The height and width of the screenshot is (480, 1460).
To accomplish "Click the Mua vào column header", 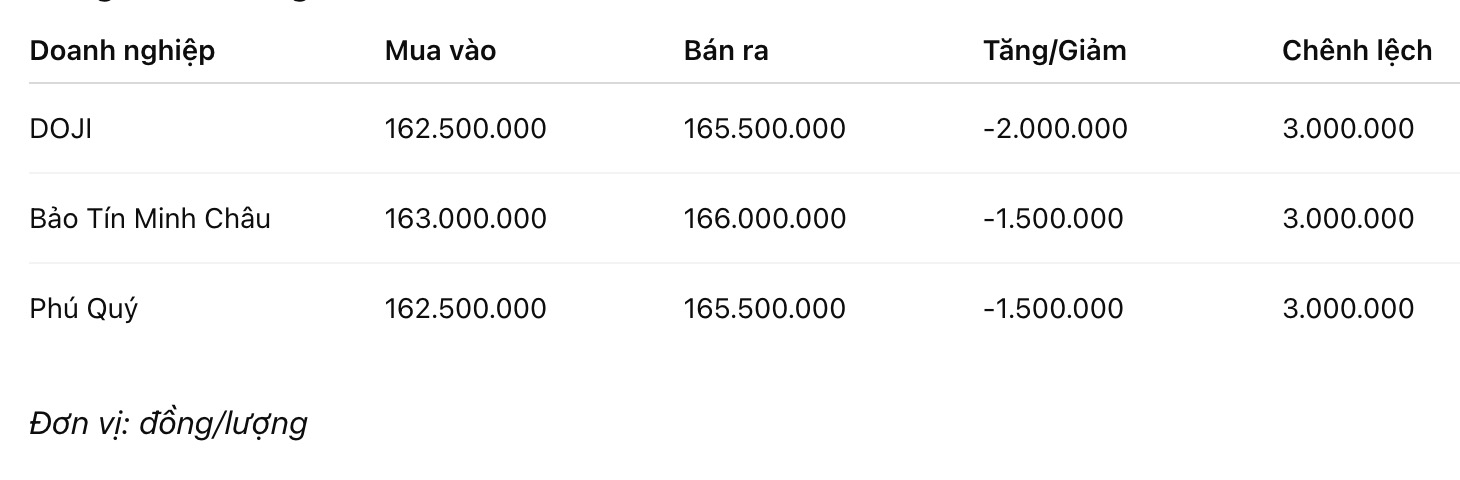I will pos(440,50).
